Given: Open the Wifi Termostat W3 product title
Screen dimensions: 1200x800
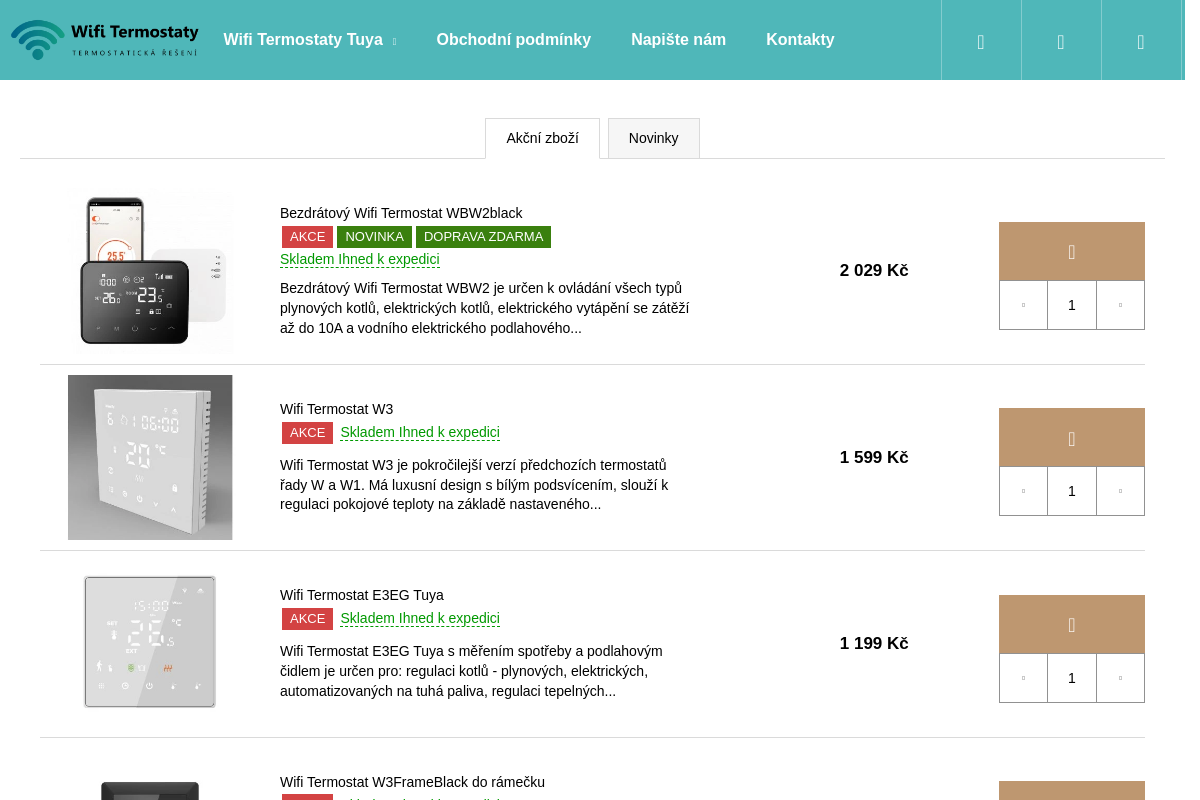Looking at the screenshot, I should coord(336,409).
